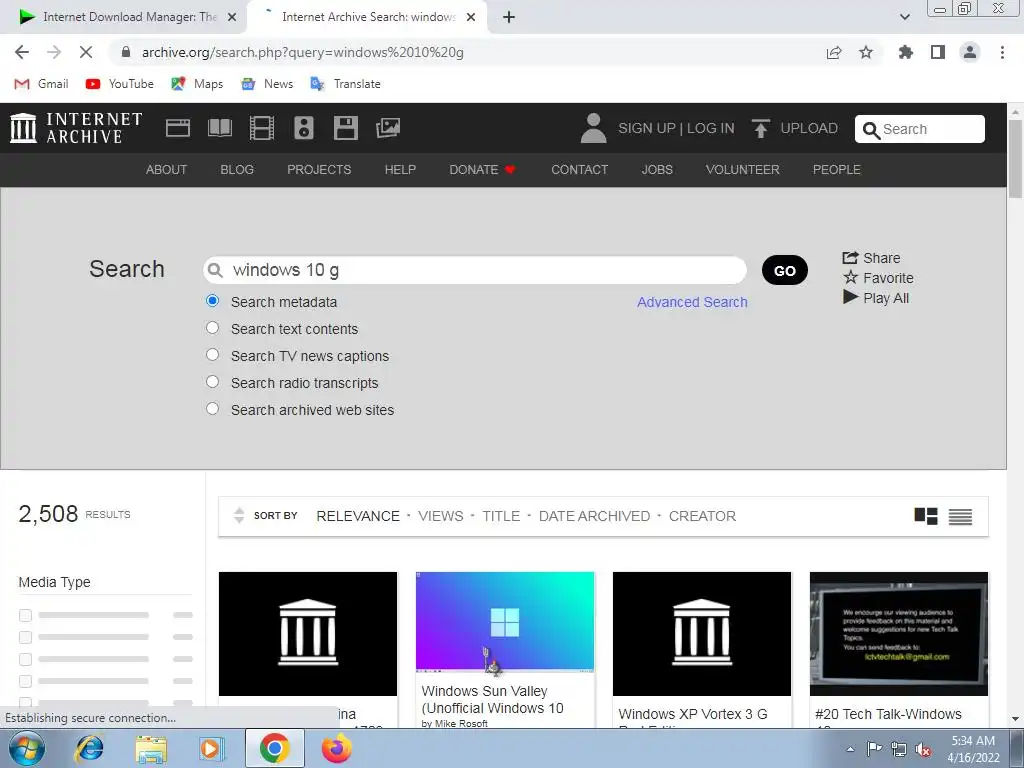1024x768 pixels.
Task: Click the Internet Archive logo
Action: [x=76, y=128]
